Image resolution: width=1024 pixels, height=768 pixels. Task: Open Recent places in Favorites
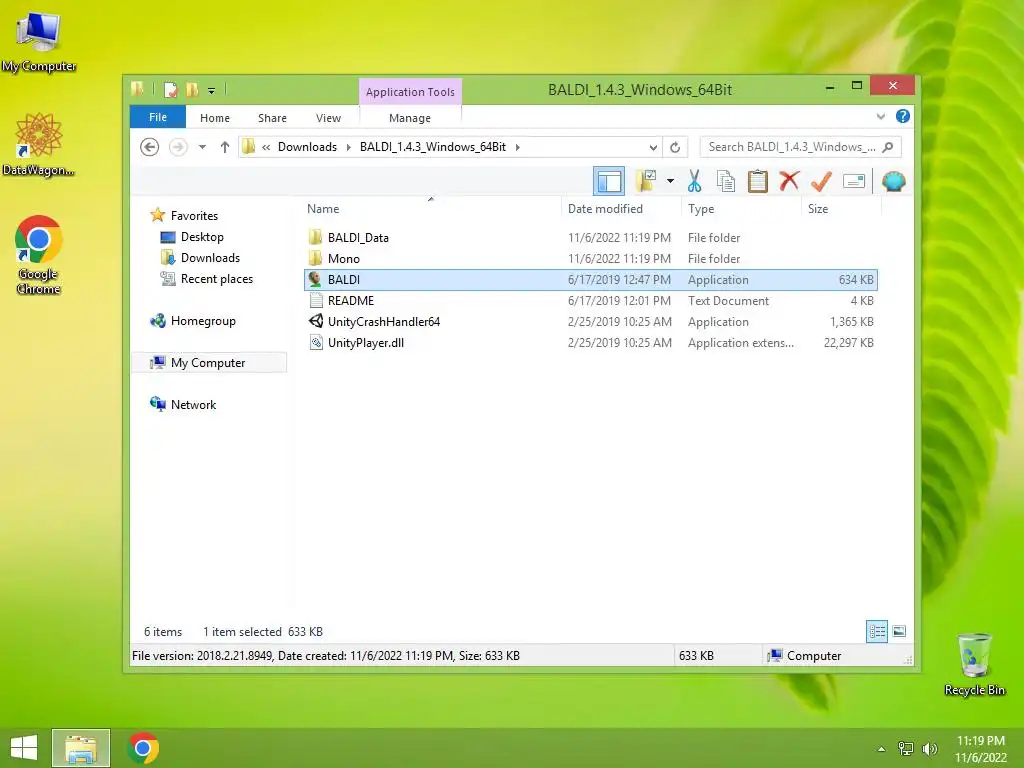point(217,279)
